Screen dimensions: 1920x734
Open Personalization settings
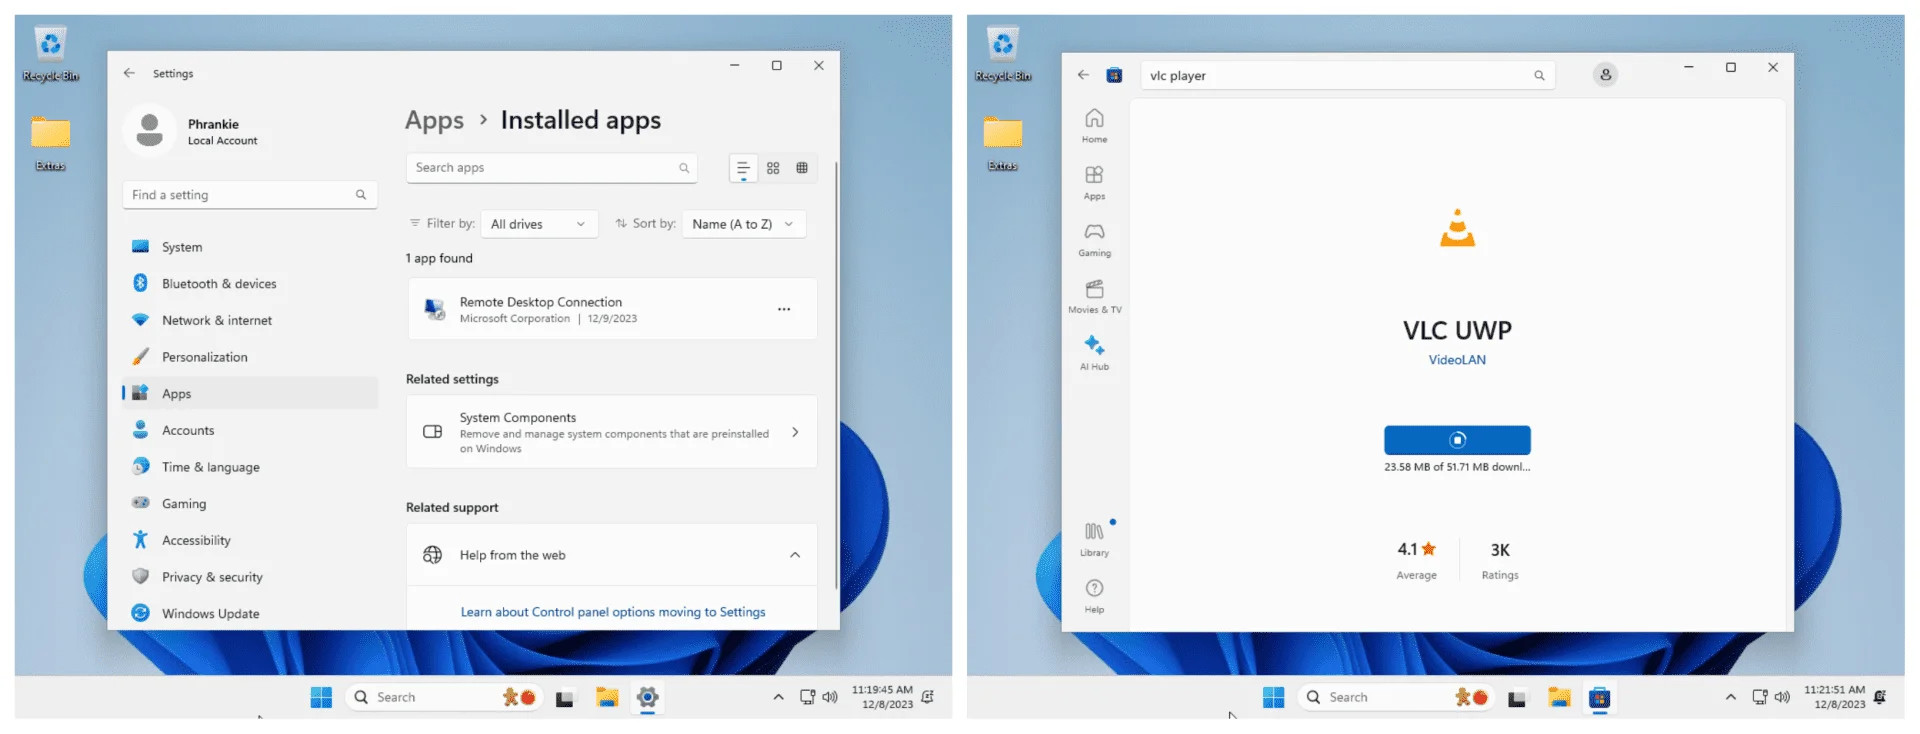(250, 357)
